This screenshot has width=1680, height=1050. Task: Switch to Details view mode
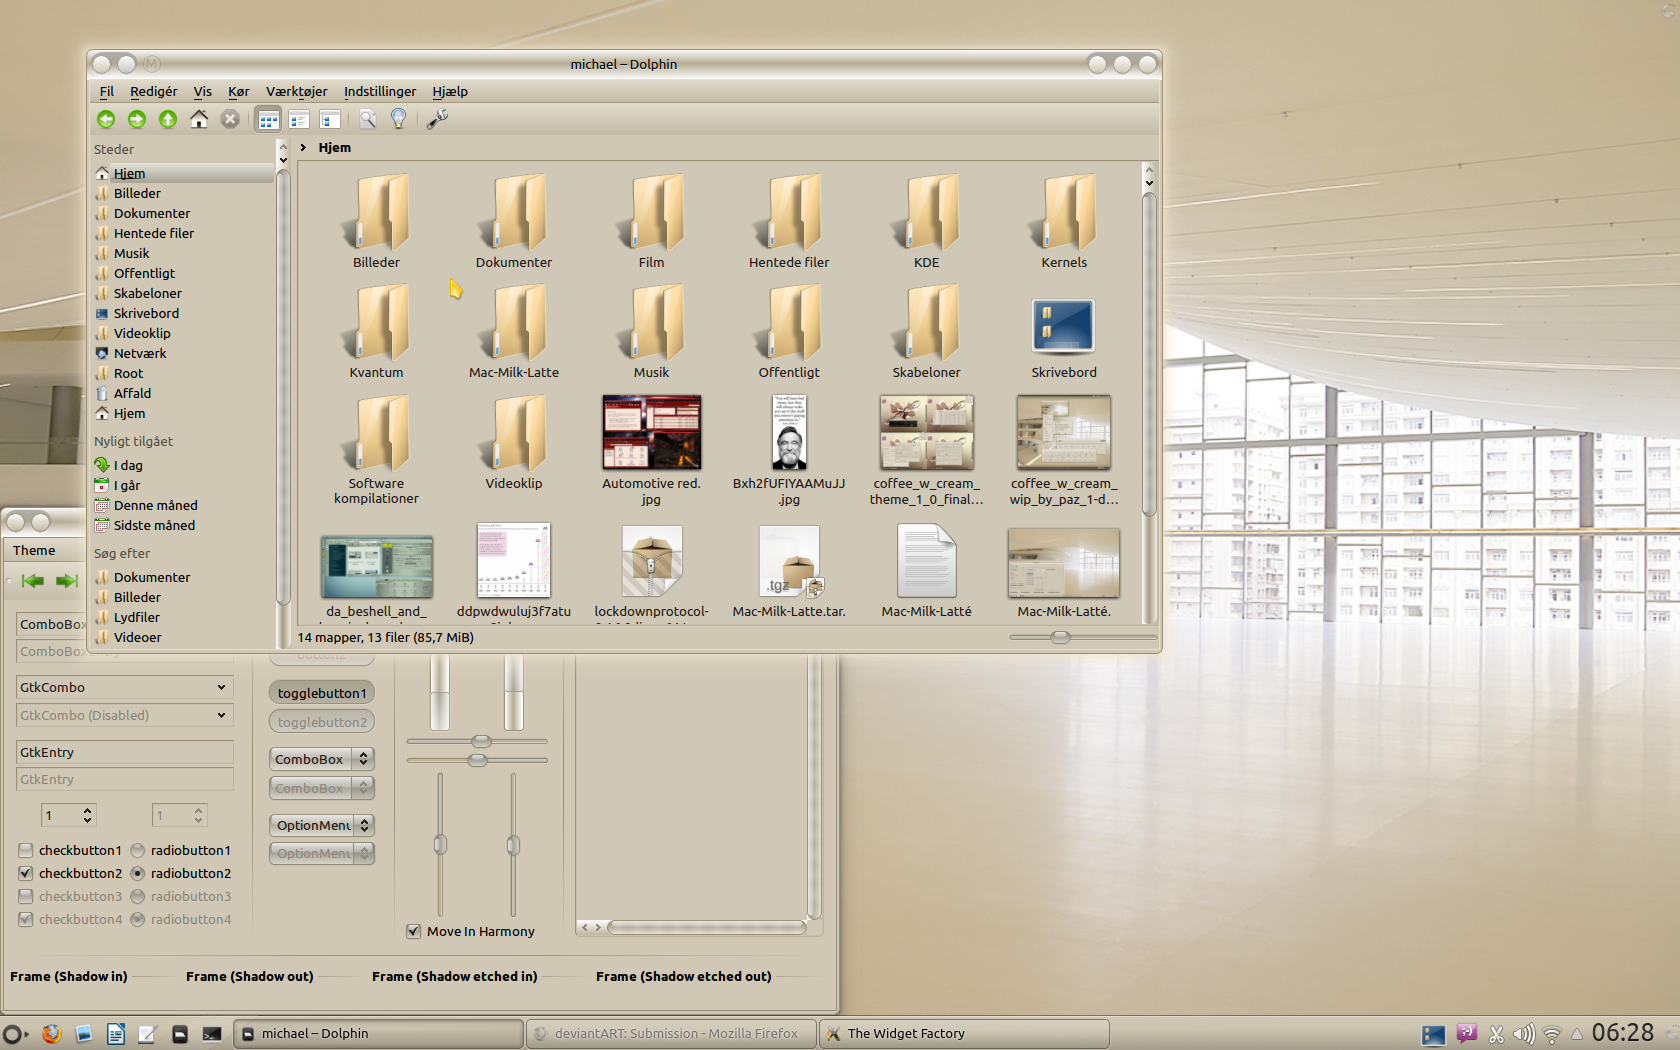click(299, 119)
